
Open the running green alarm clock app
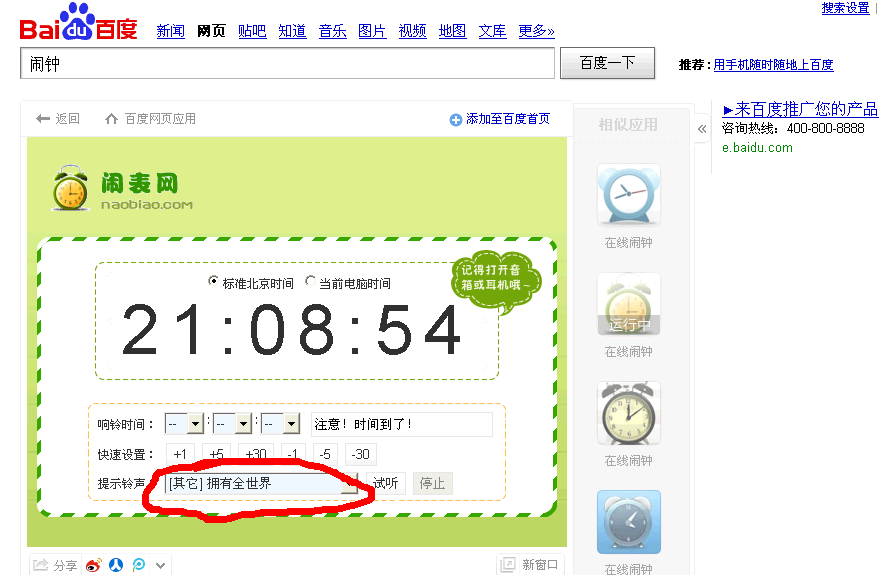628,304
